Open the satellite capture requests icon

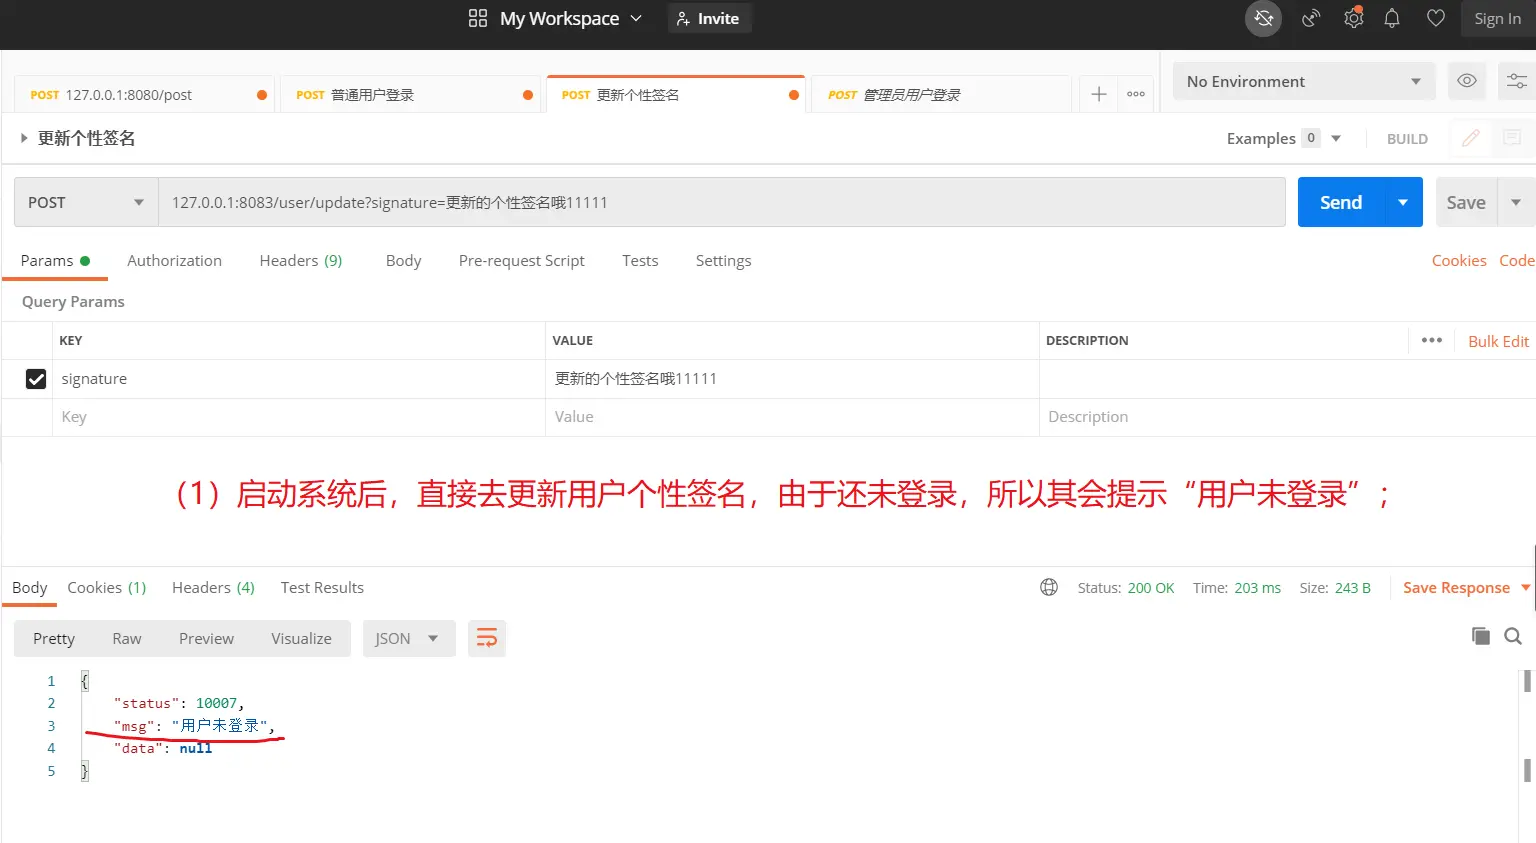point(1310,19)
